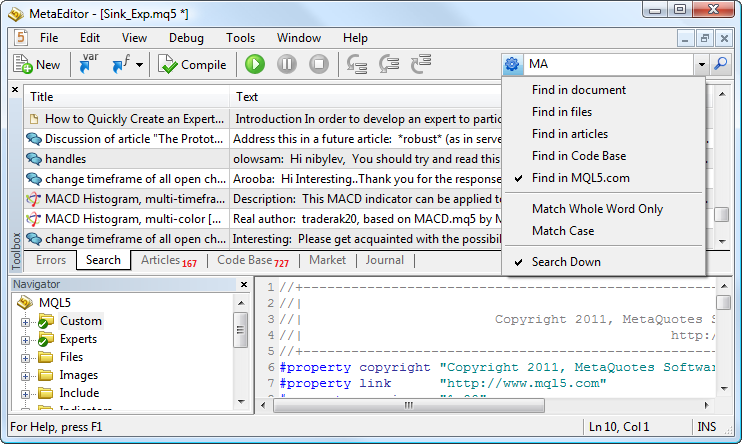Enable Match Case option
The width and height of the screenshot is (742, 444).
pos(604,231)
